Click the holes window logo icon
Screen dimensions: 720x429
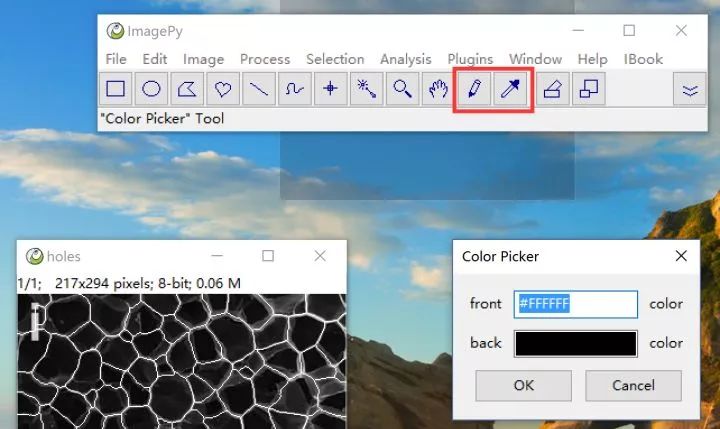[34, 256]
